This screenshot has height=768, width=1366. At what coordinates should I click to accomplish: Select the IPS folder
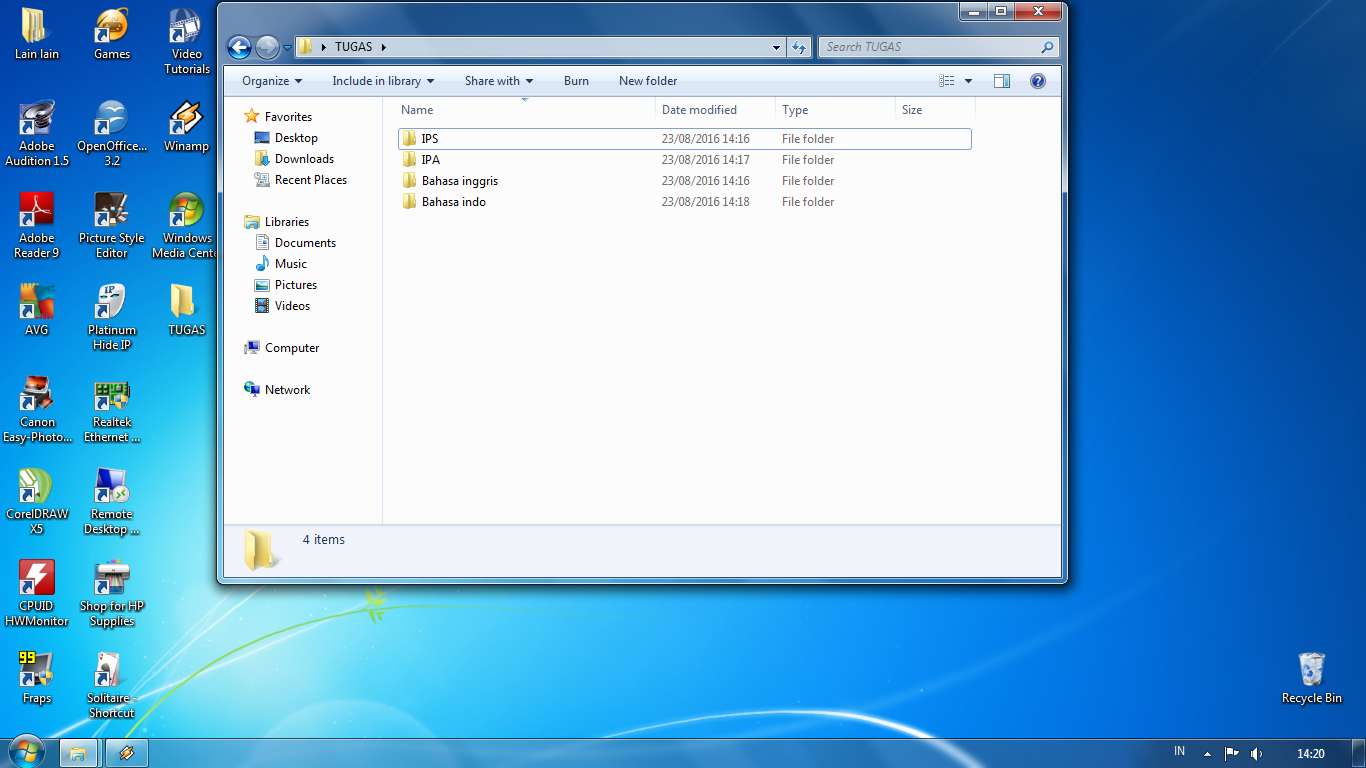[685, 139]
